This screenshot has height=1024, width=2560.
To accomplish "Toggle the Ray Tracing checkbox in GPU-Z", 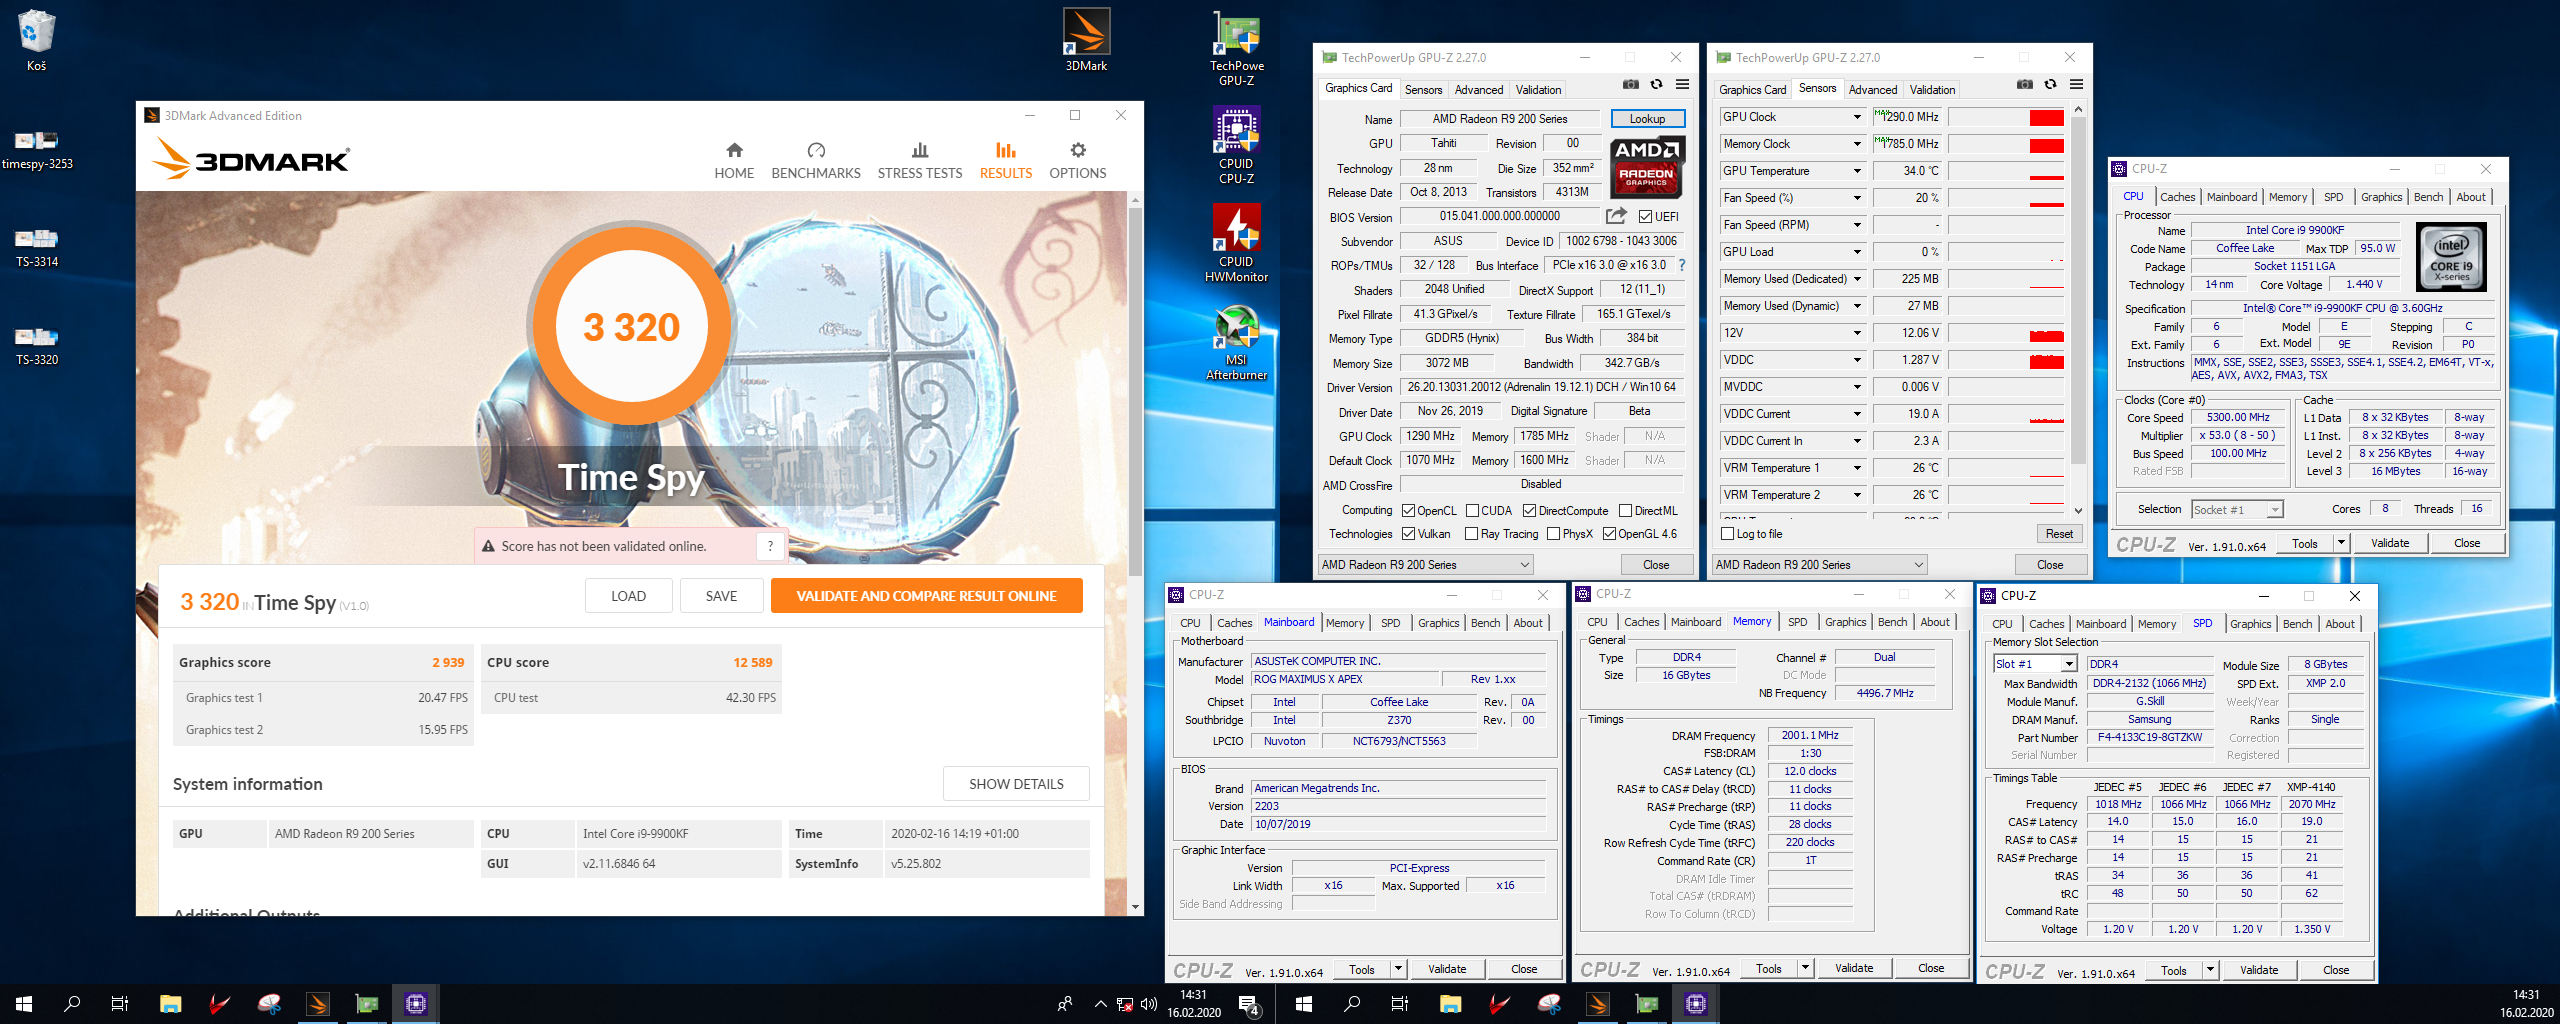I will pos(1472,534).
